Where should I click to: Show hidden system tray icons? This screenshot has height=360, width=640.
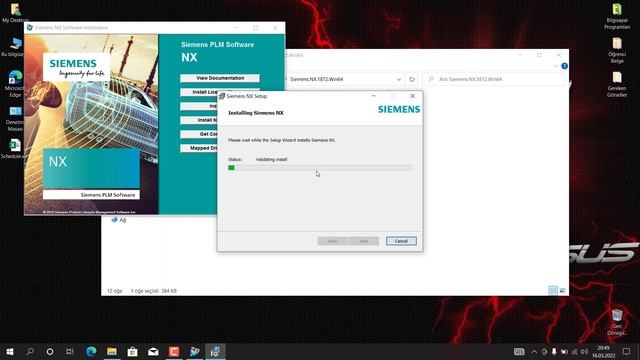coord(534,351)
